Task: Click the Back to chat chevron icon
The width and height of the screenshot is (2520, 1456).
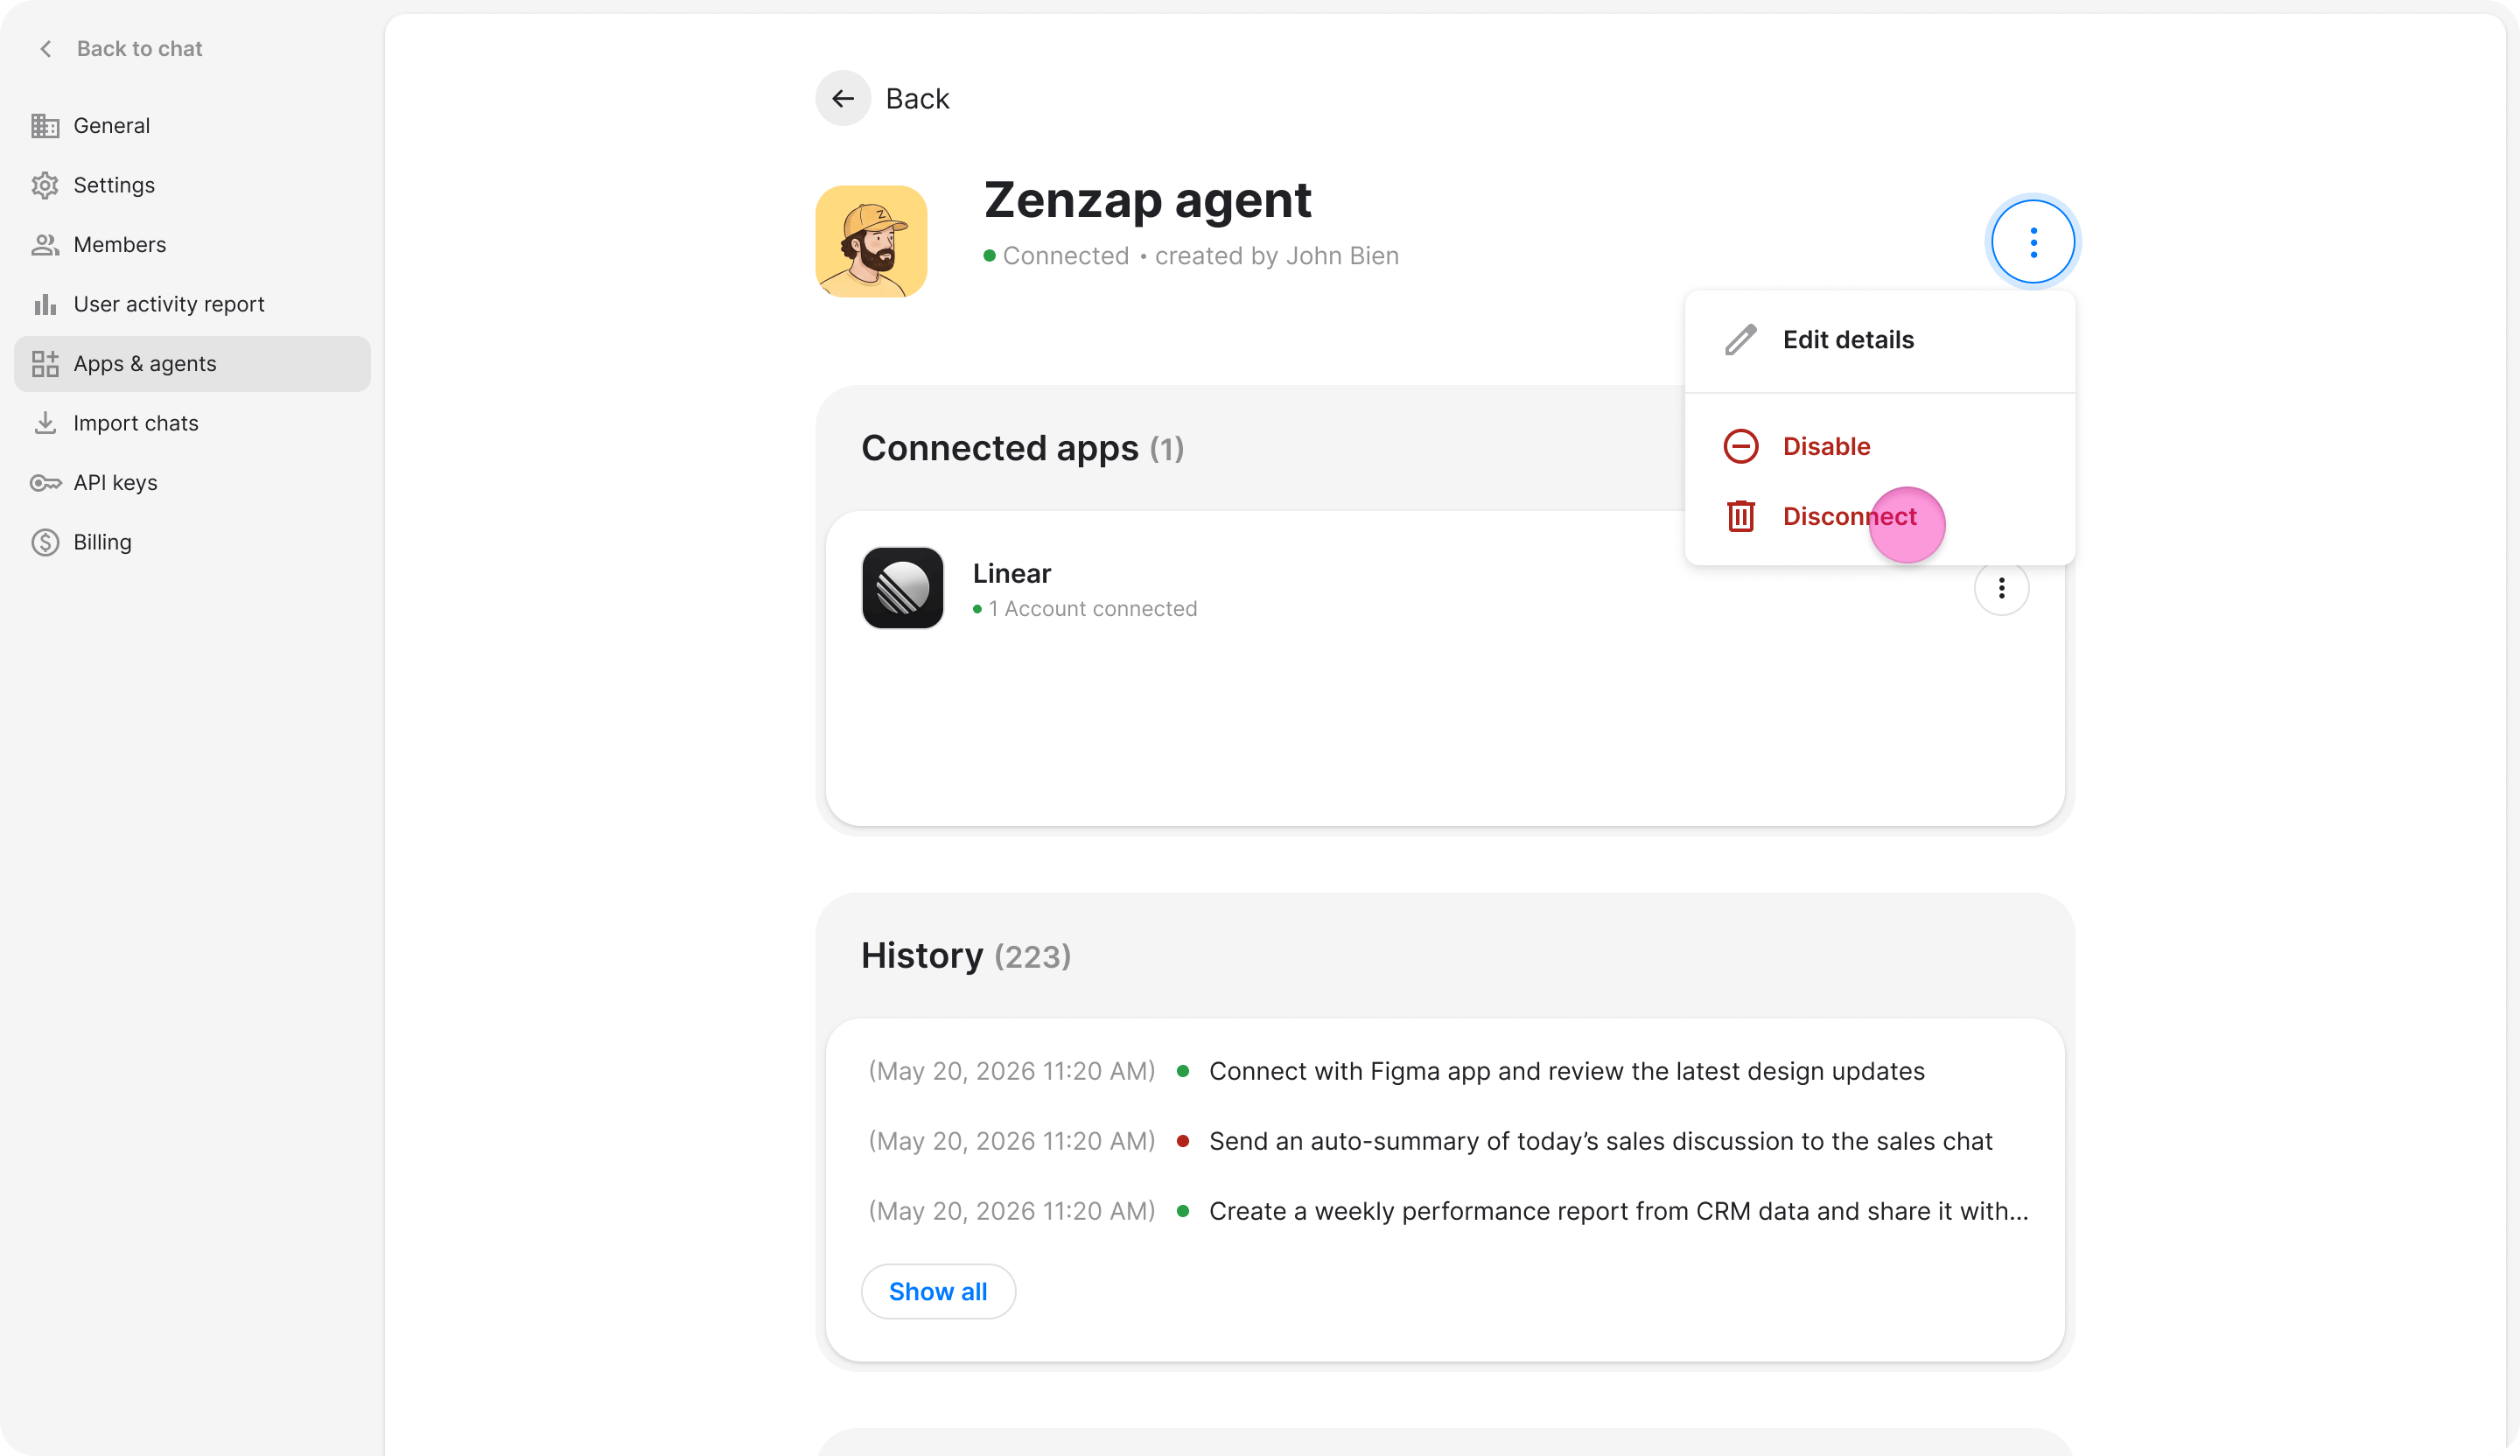Action: pos(45,49)
